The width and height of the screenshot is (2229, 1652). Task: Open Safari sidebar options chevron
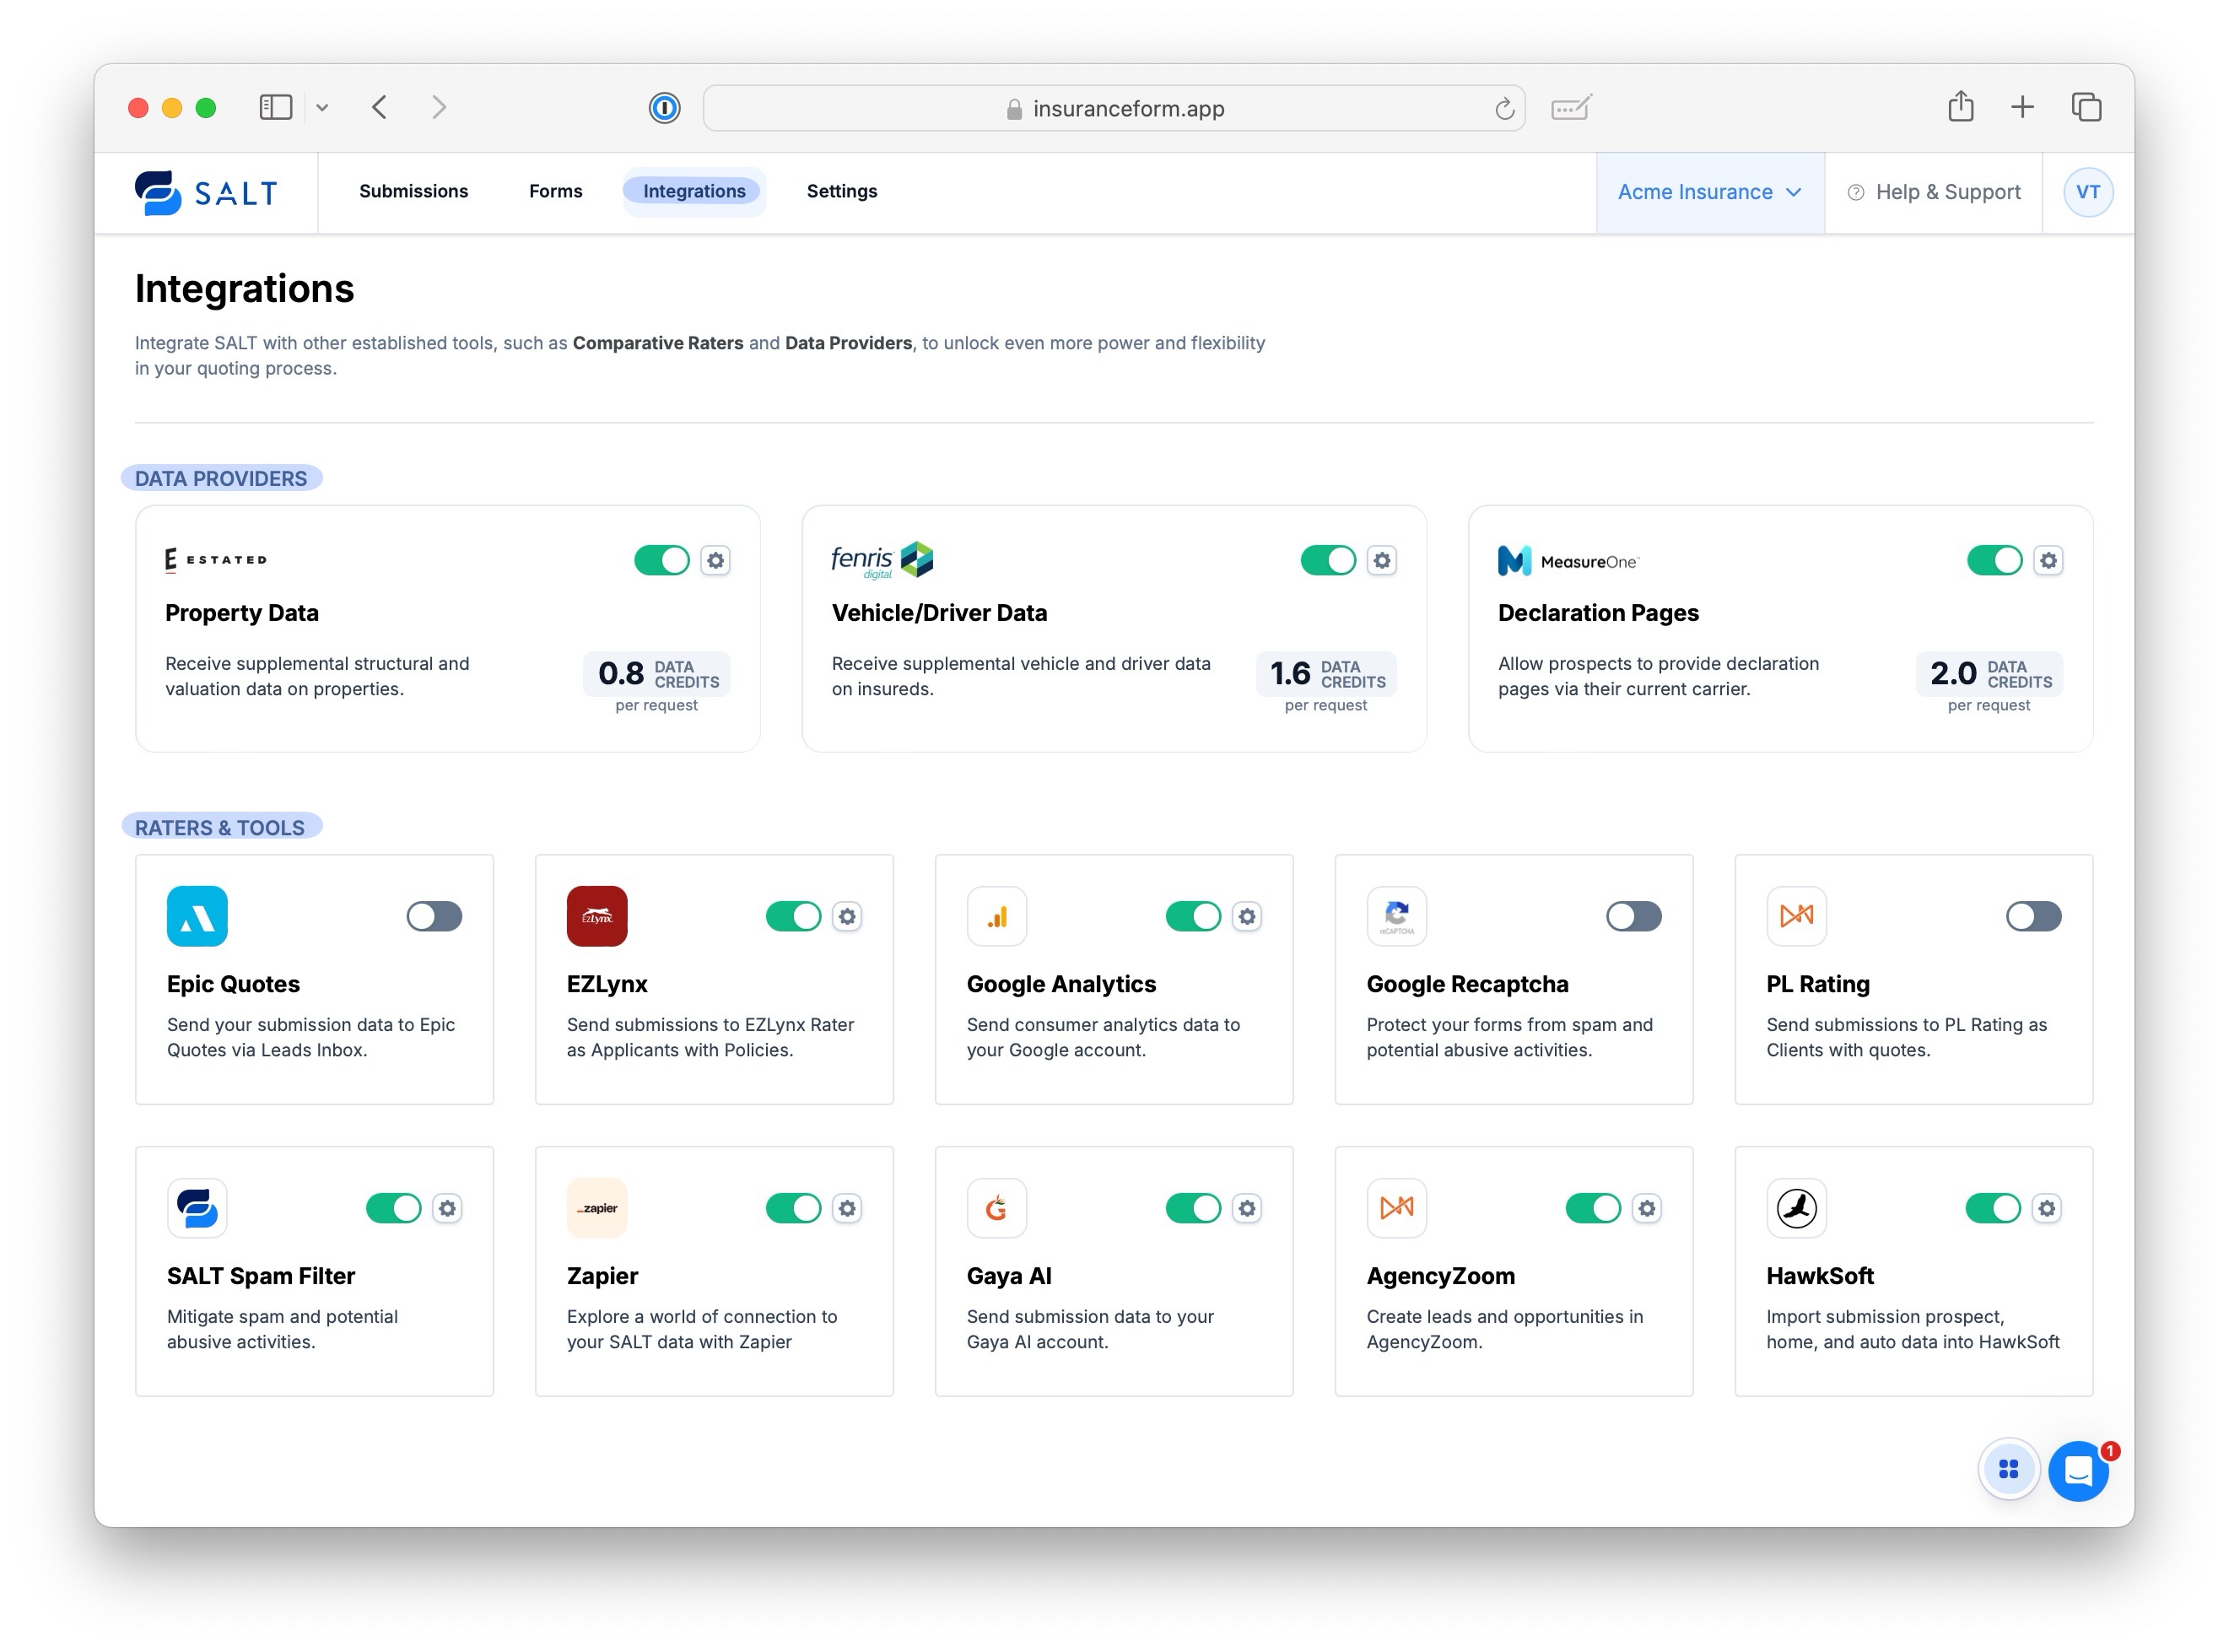322,108
